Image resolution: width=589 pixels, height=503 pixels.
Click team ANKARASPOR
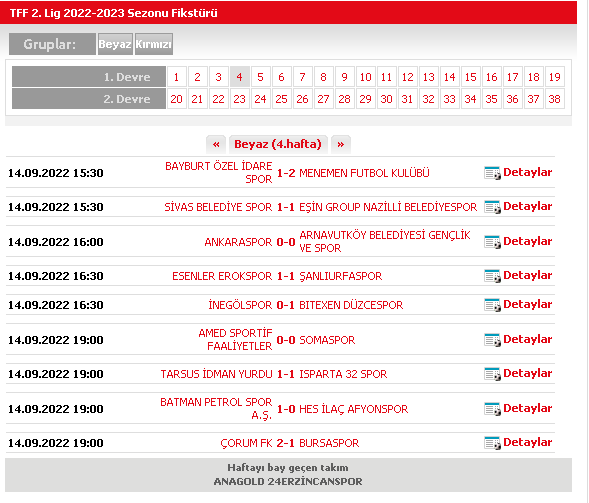239,242
